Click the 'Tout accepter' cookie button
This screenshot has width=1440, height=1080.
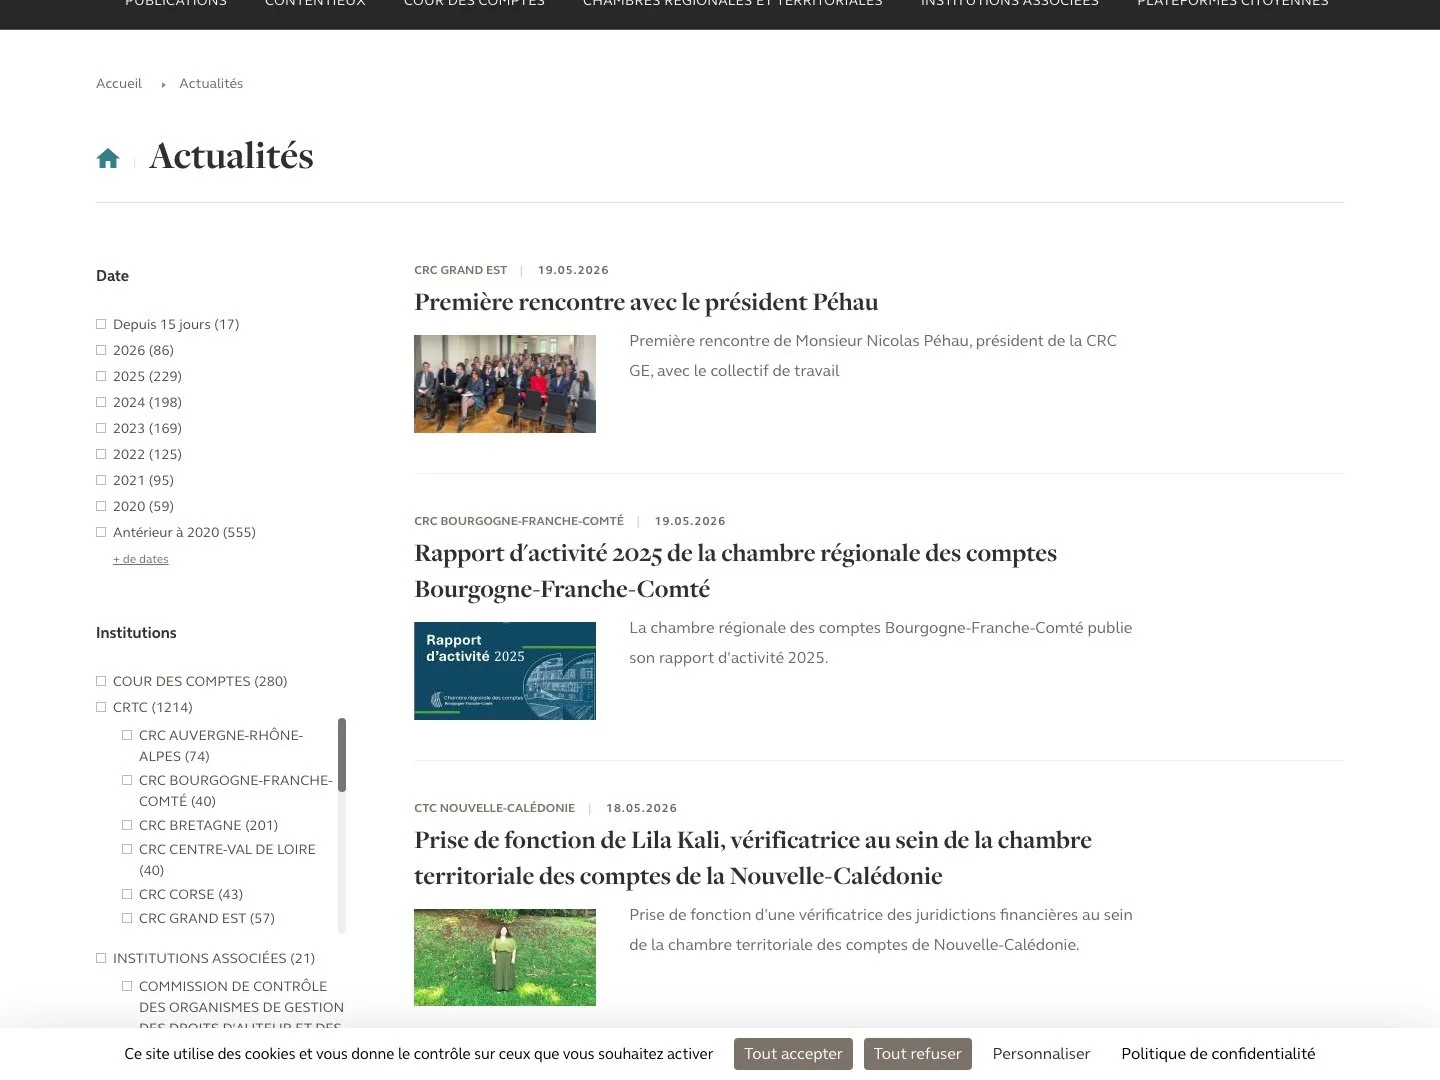tap(793, 1054)
